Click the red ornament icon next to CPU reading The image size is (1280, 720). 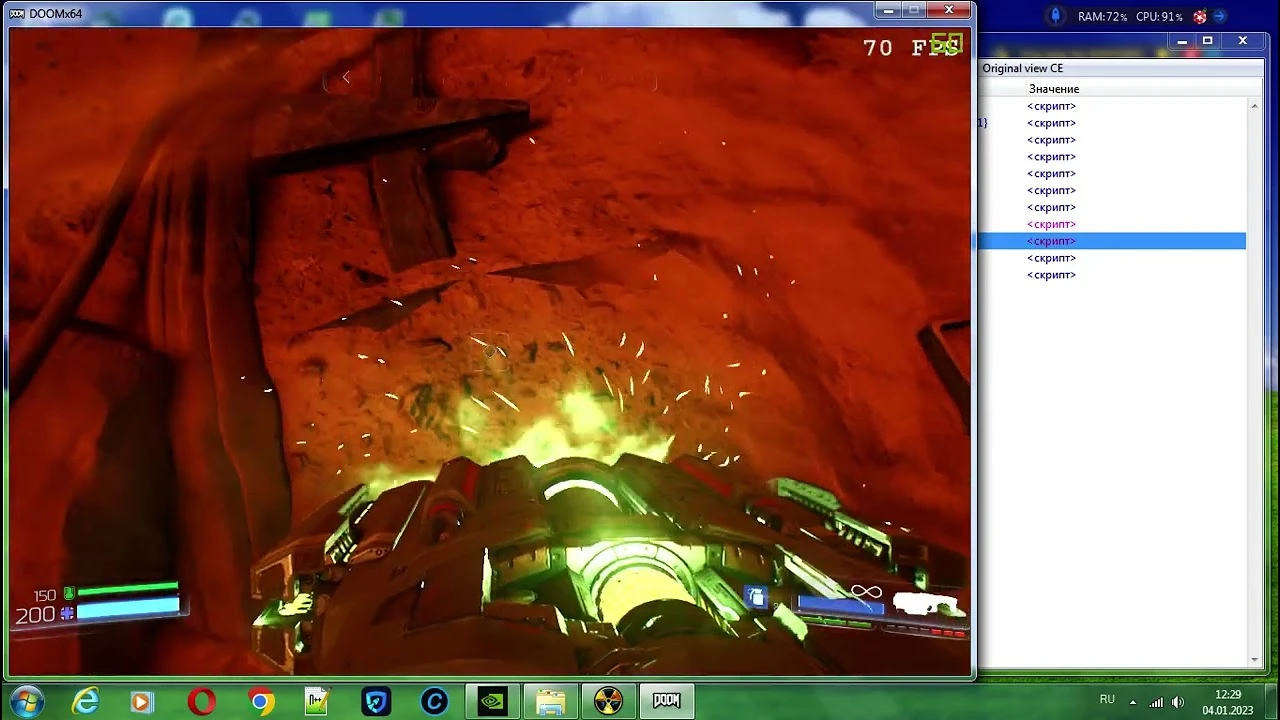tap(1199, 16)
